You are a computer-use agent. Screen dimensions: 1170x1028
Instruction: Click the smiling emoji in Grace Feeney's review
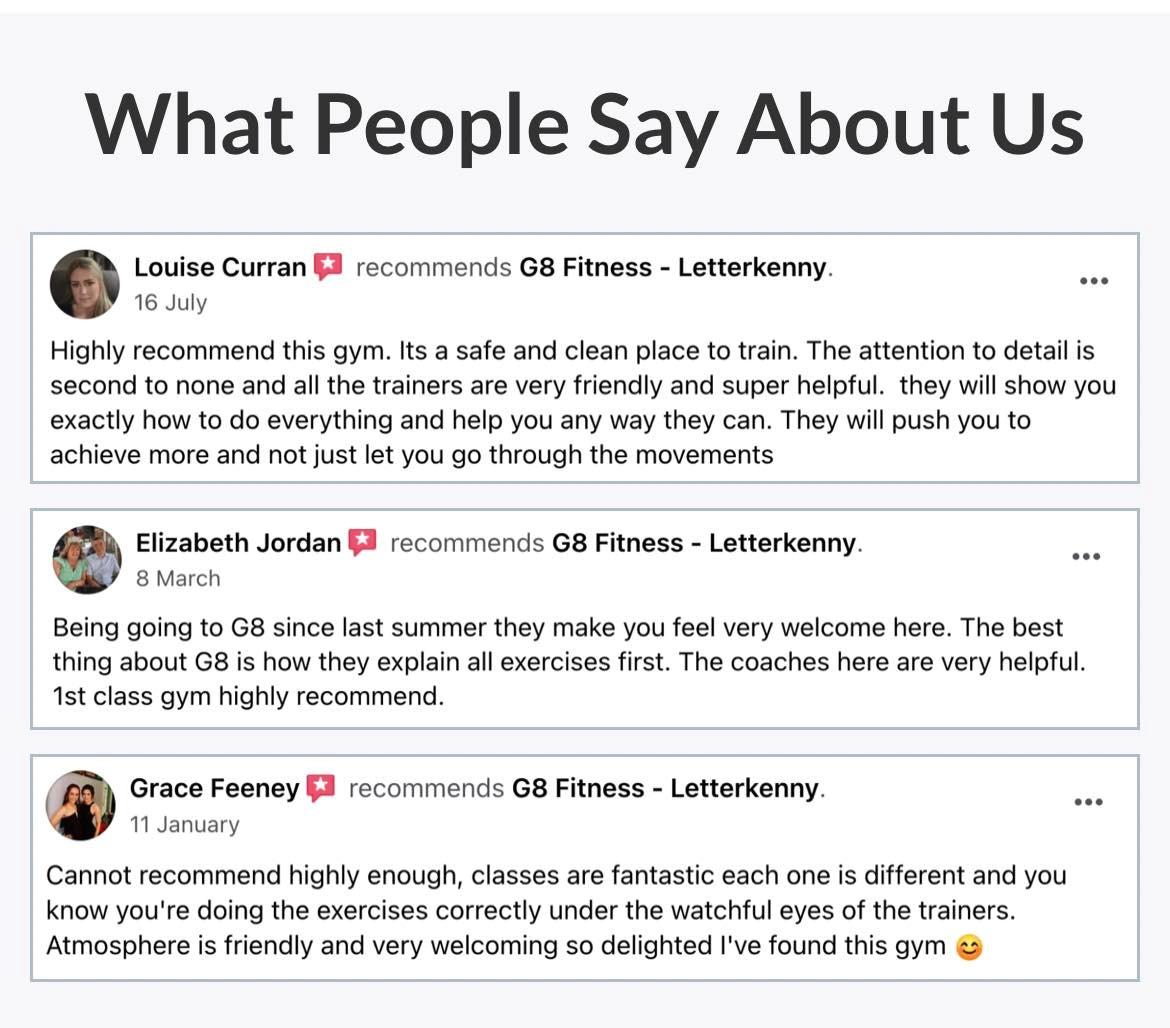coord(968,946)
